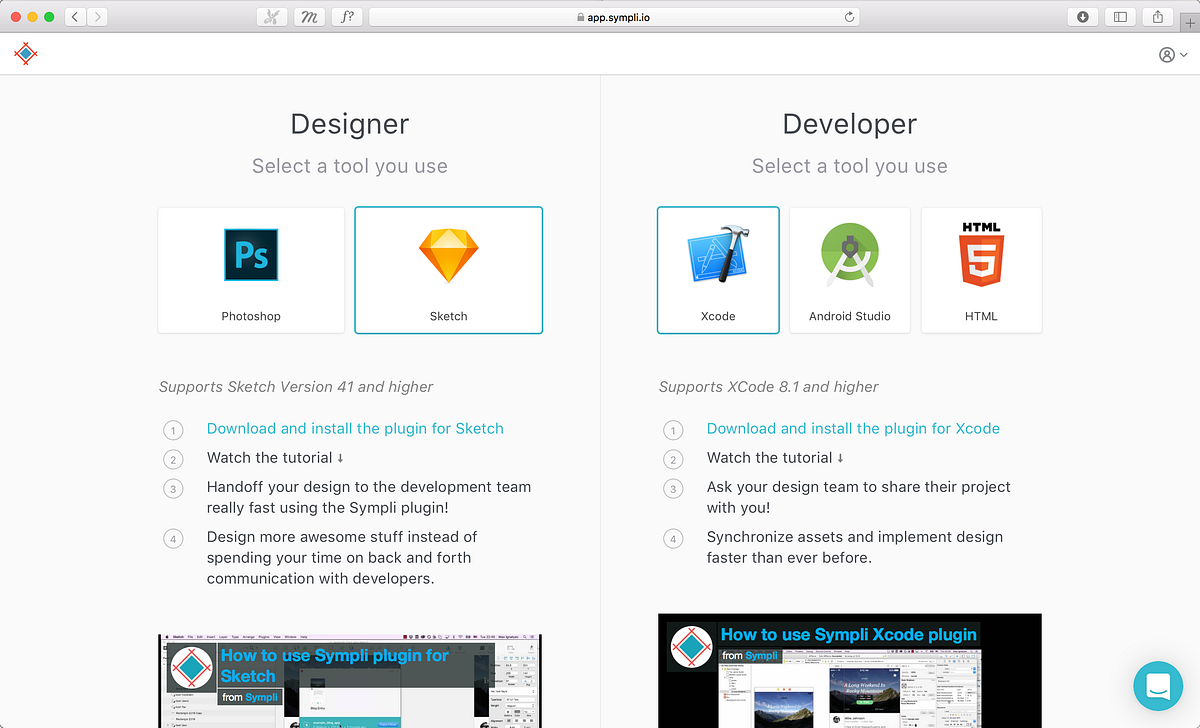Download and install the plugin for Sketch
1200x728 pixels.
point(355,428)
